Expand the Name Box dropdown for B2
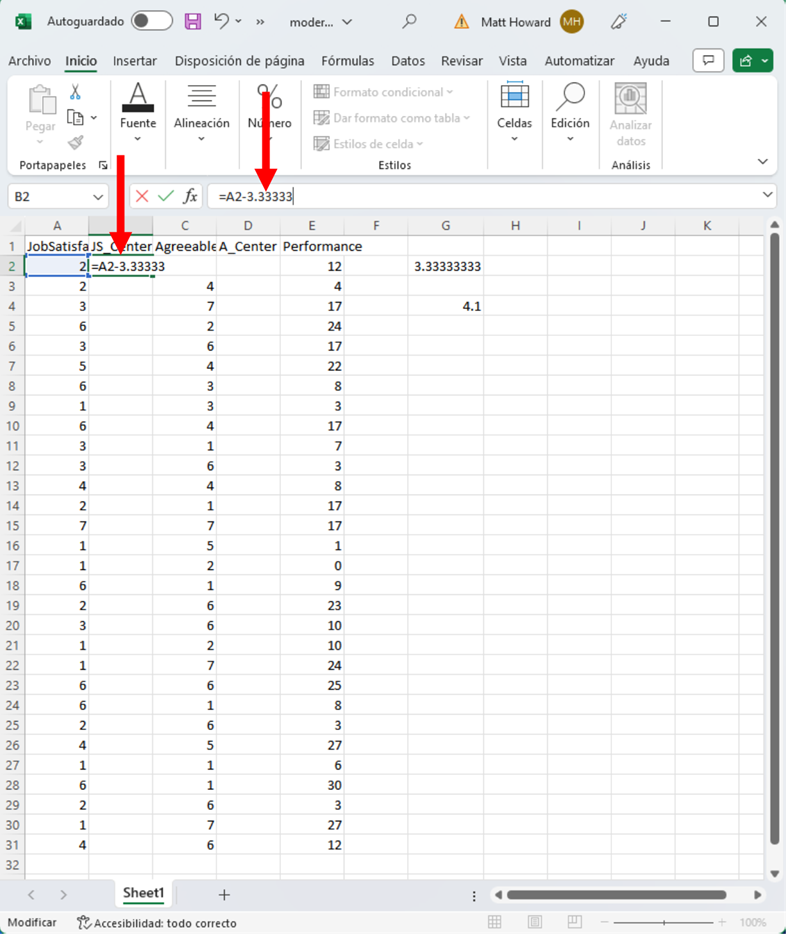786x934 pixels. [98, 197]
